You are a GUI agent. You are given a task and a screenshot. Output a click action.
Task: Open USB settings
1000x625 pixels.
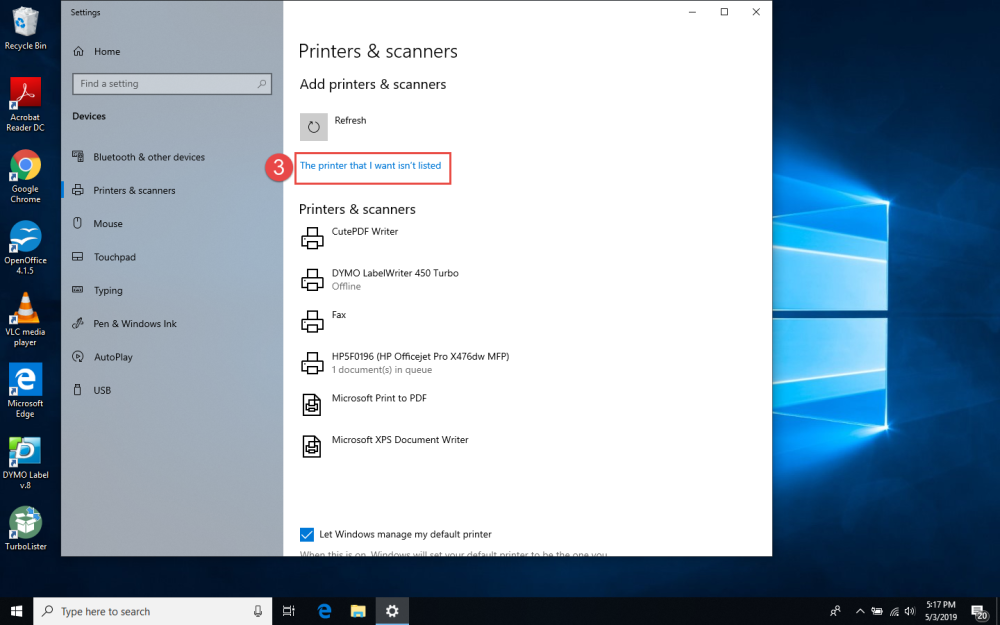pyautogui.click(x=102, y=390)
